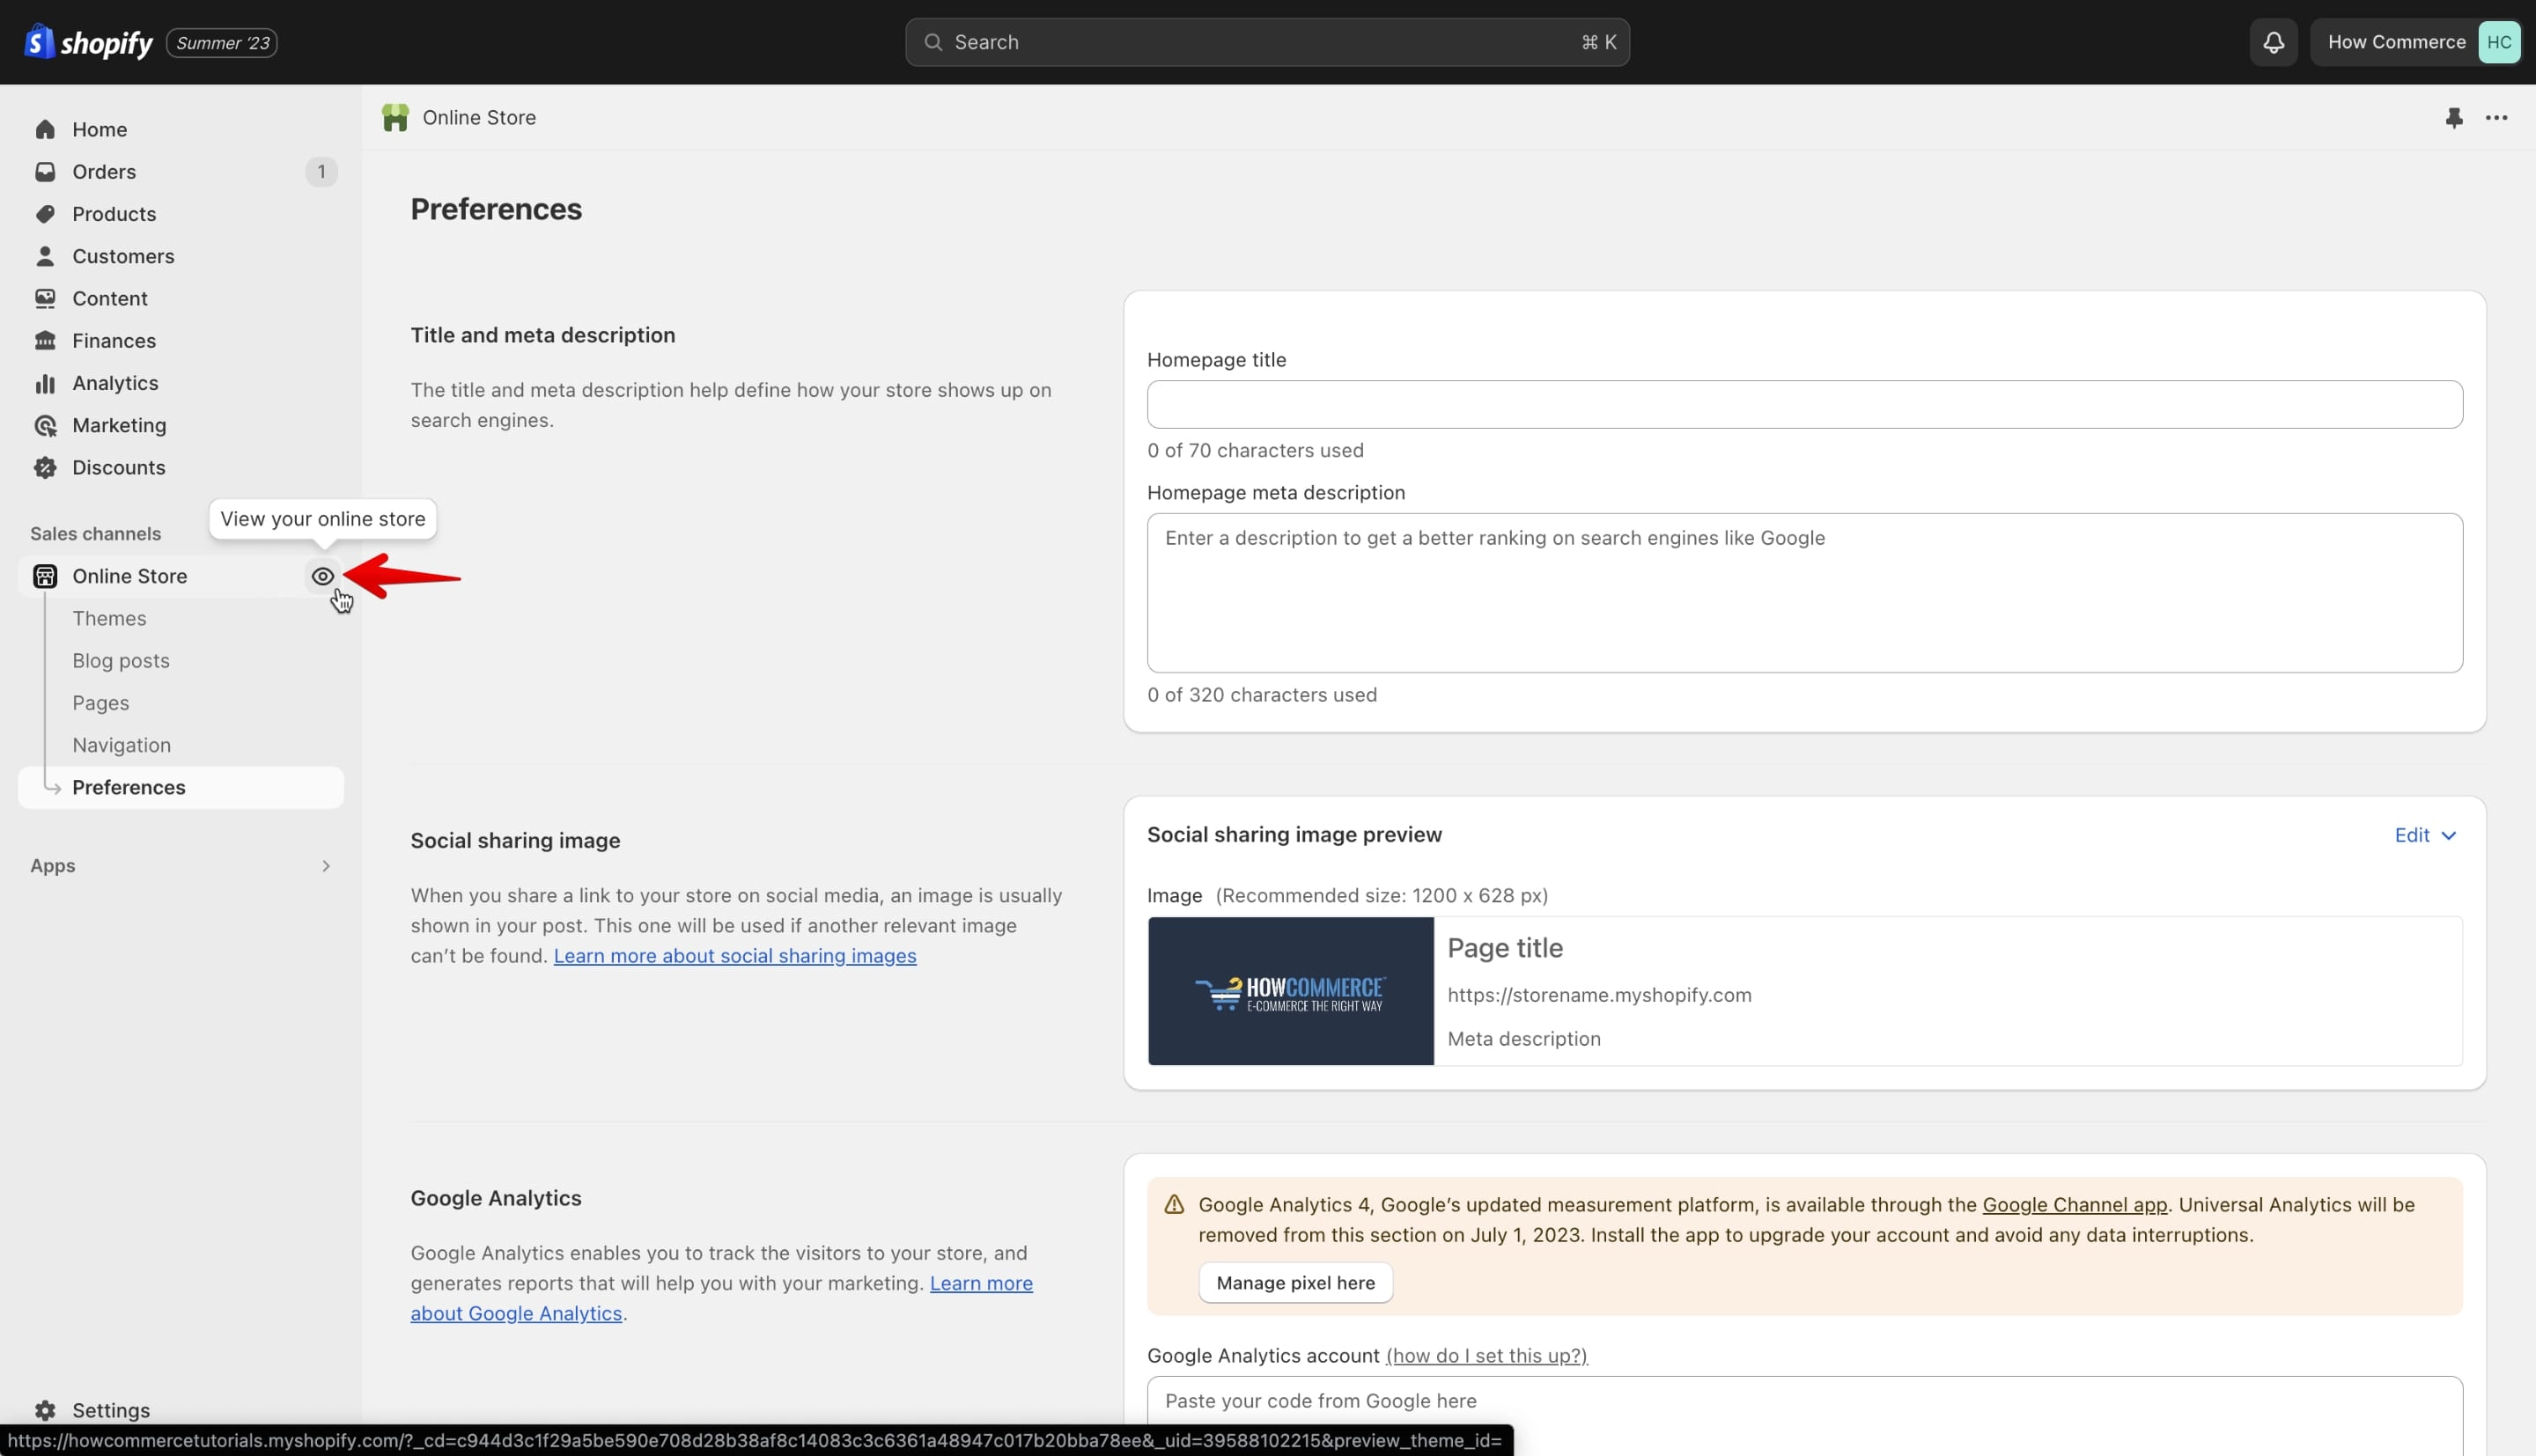Click the green Online Store header icon
This screenshot has height=1456, width=2536.
click(x=395, y=118)
